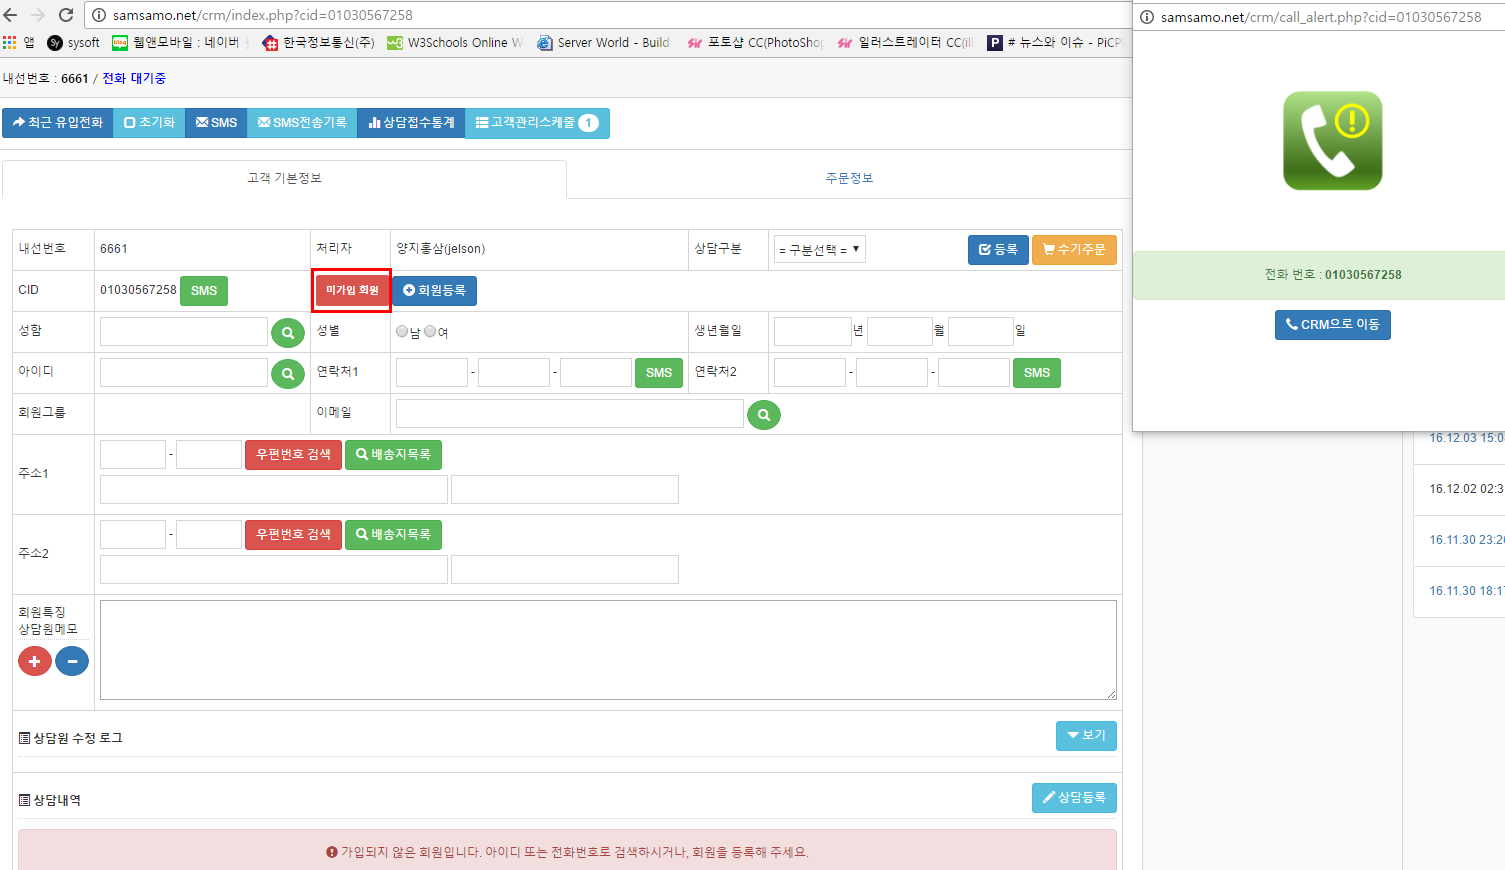
Task: Click the green search icon next to 이메일
Action: click(x=763, y=414)
